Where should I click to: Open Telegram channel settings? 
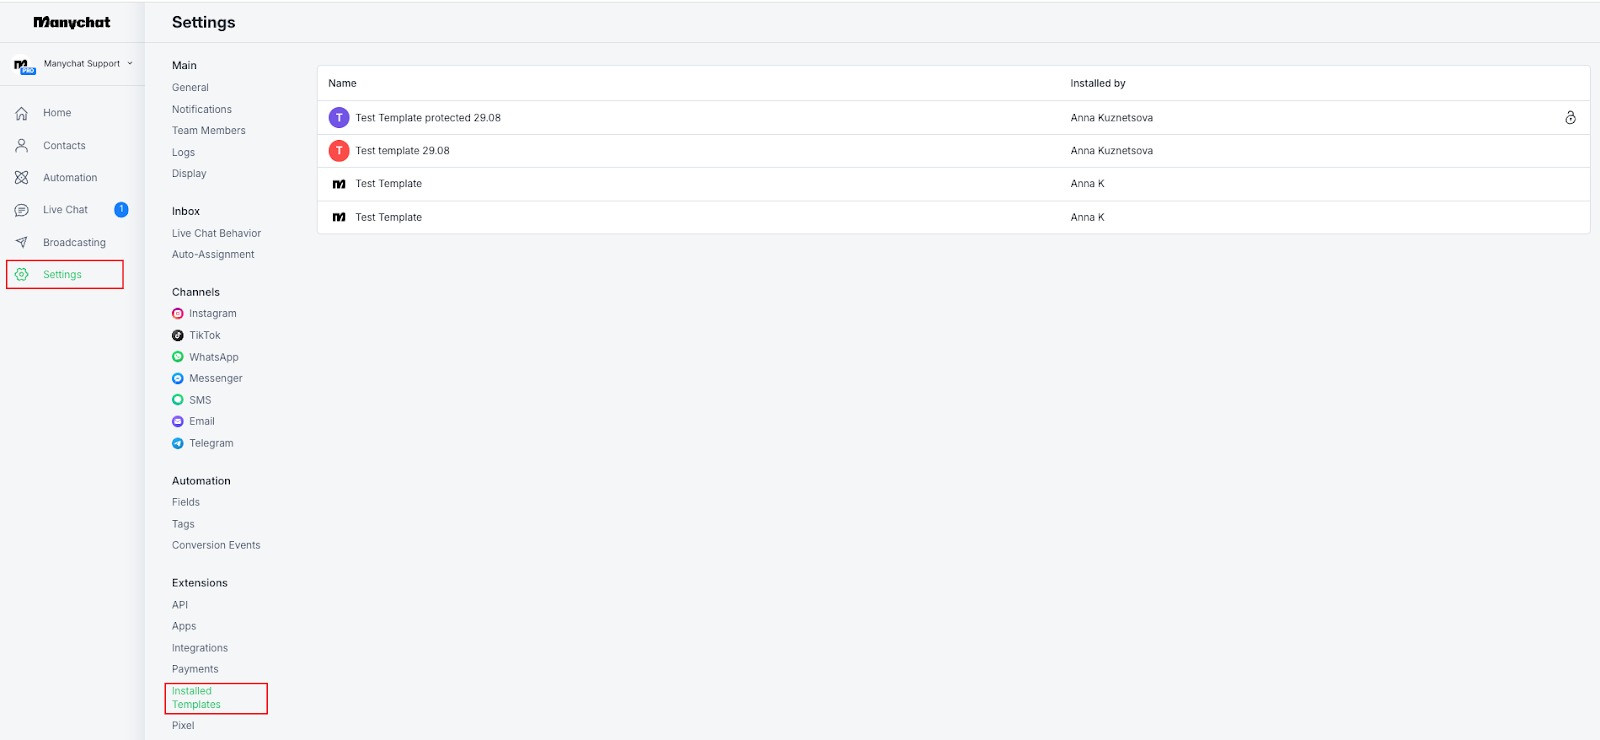(211, 444)
